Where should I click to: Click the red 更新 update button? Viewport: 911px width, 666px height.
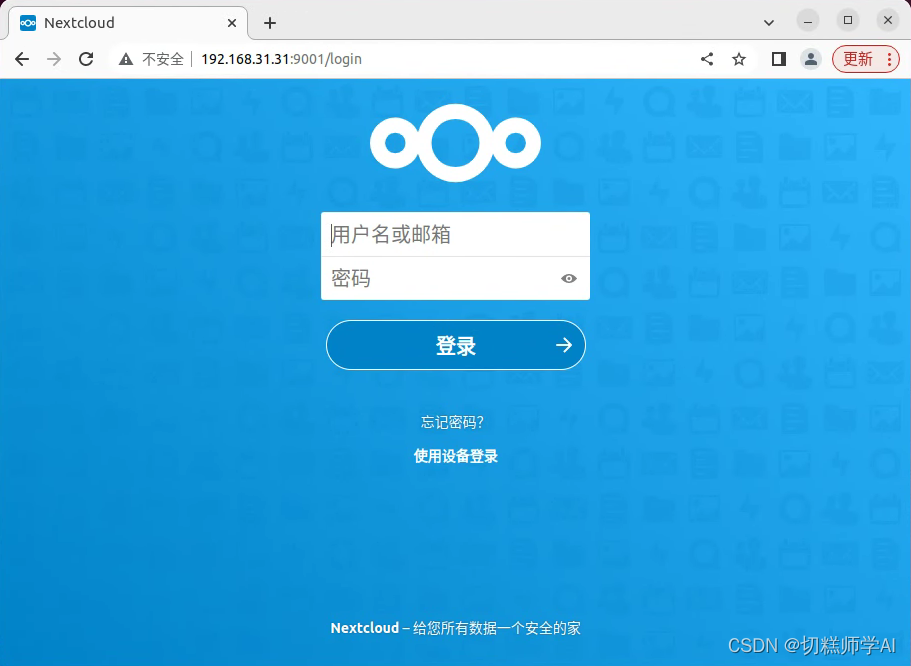click(858, 59)
